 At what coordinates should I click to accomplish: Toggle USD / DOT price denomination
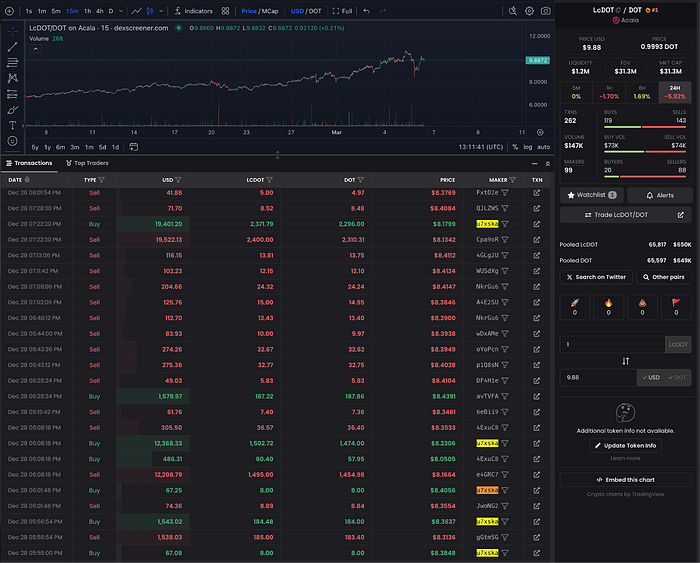coord(306,11)
